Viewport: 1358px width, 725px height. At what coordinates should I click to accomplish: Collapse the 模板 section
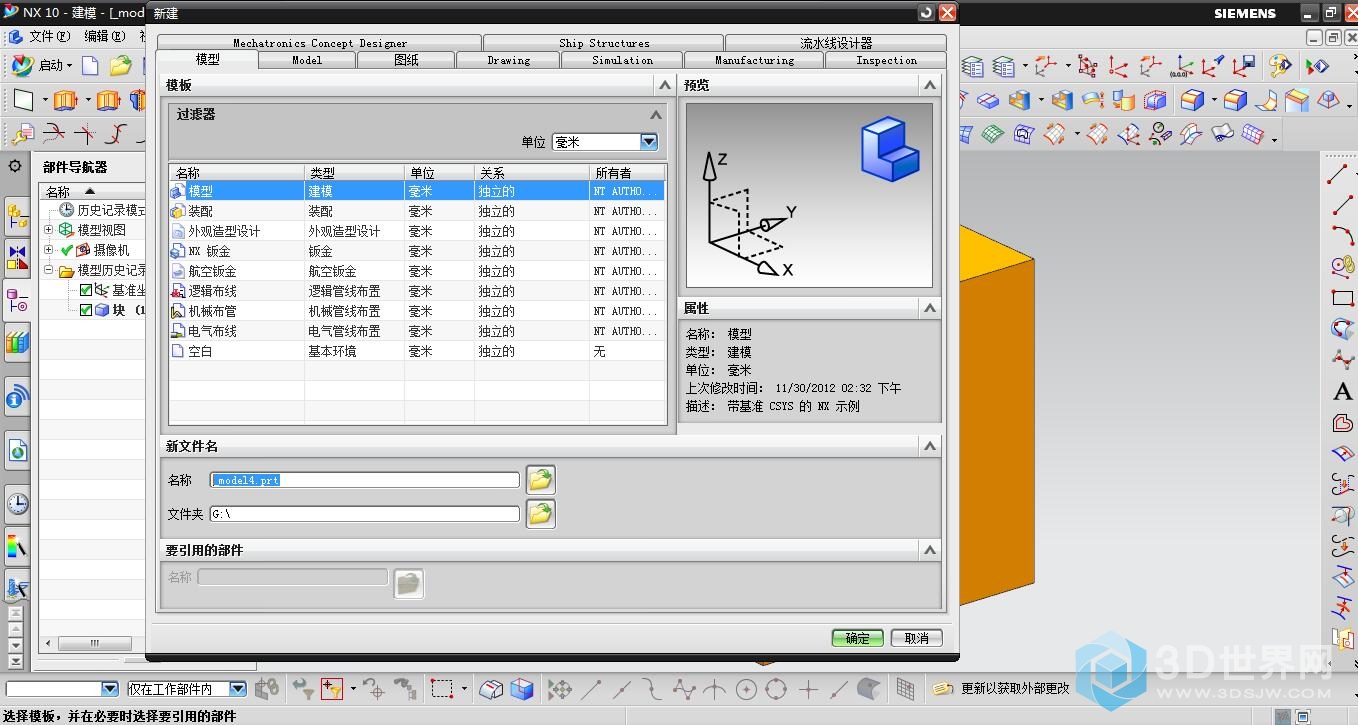tap(665, 86)
